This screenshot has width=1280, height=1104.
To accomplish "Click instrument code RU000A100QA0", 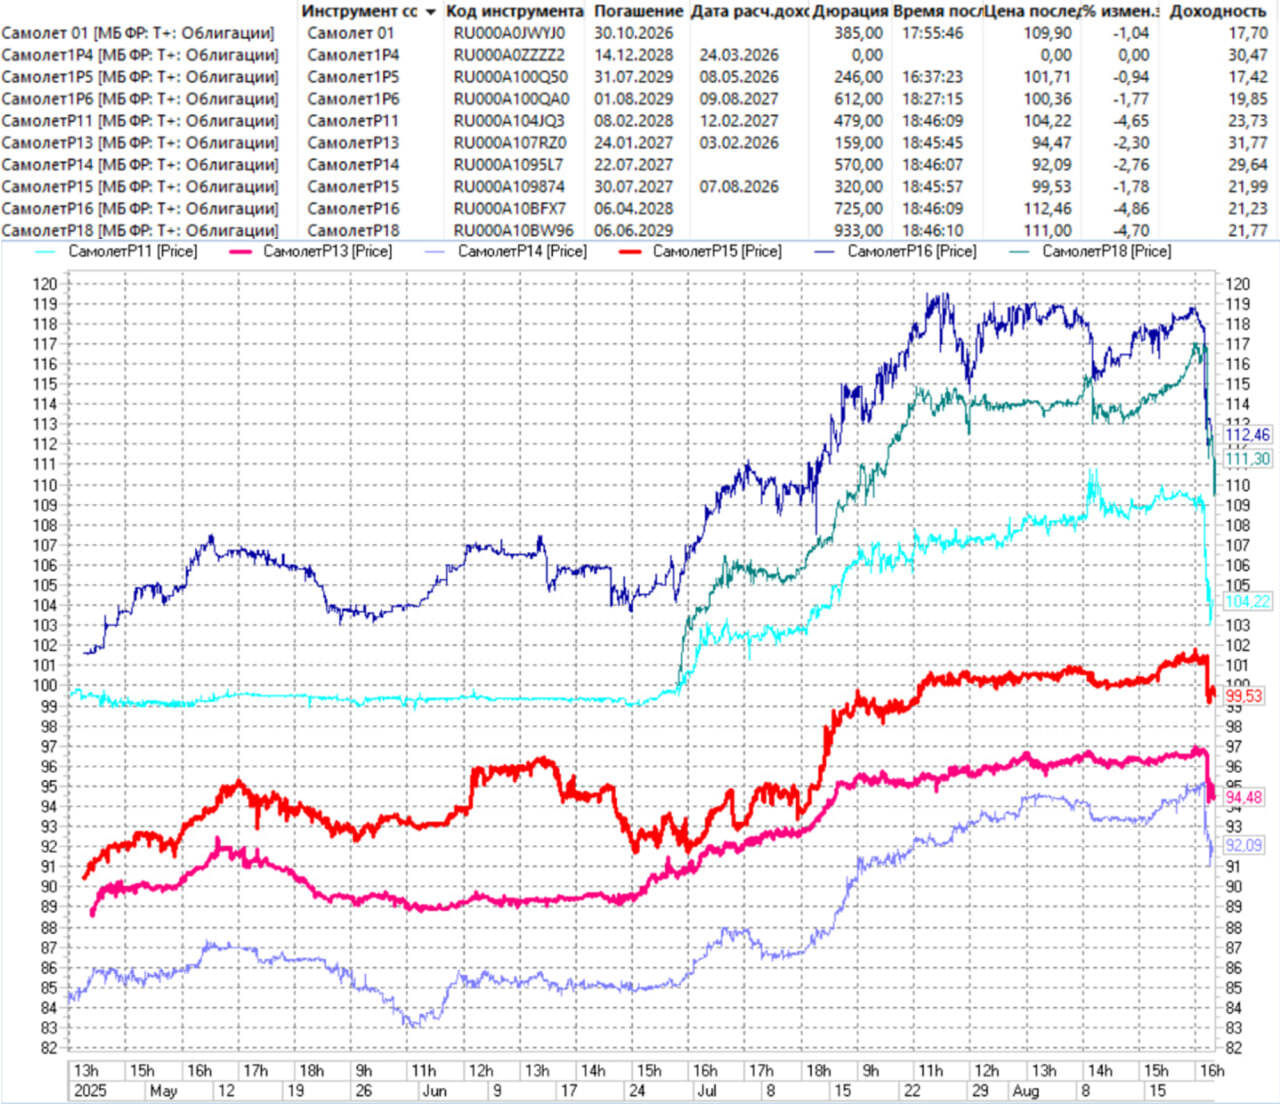I will point(511,99).
